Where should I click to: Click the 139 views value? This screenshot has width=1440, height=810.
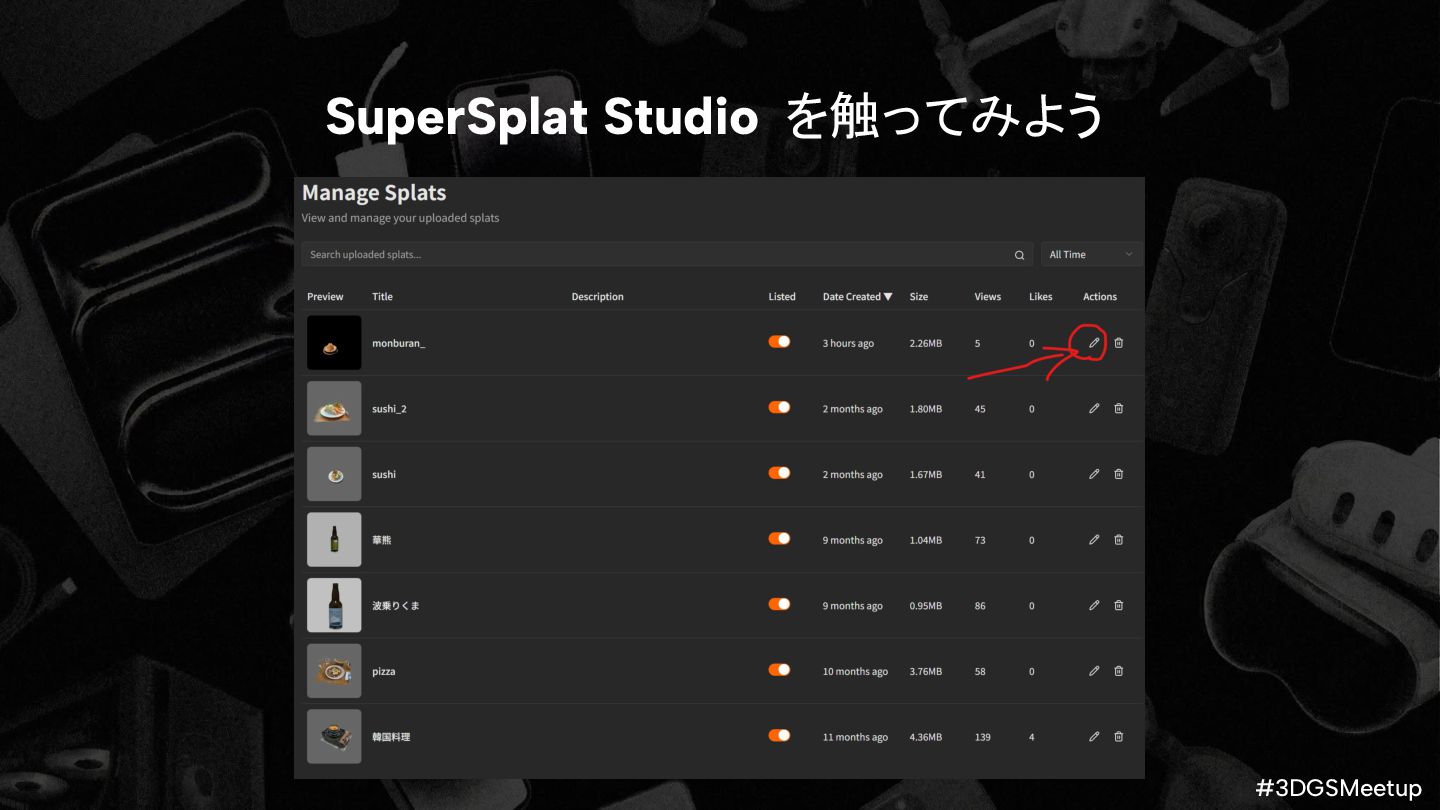coord(983,737)
